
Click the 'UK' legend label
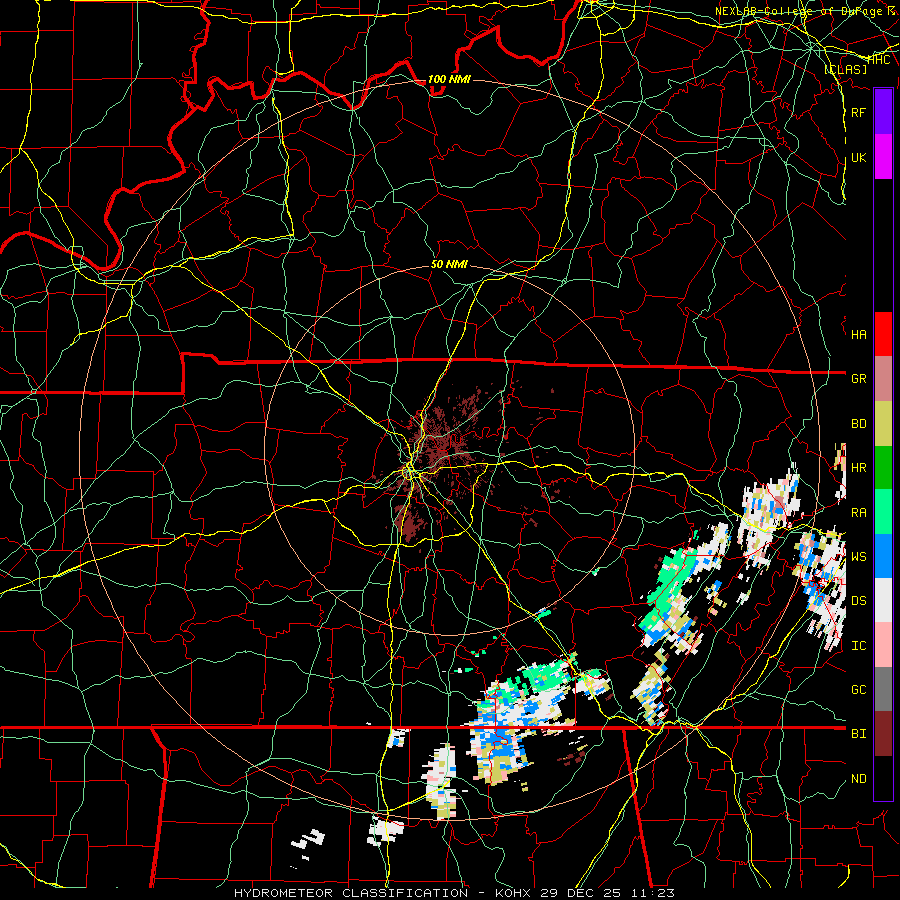[858, 157]
